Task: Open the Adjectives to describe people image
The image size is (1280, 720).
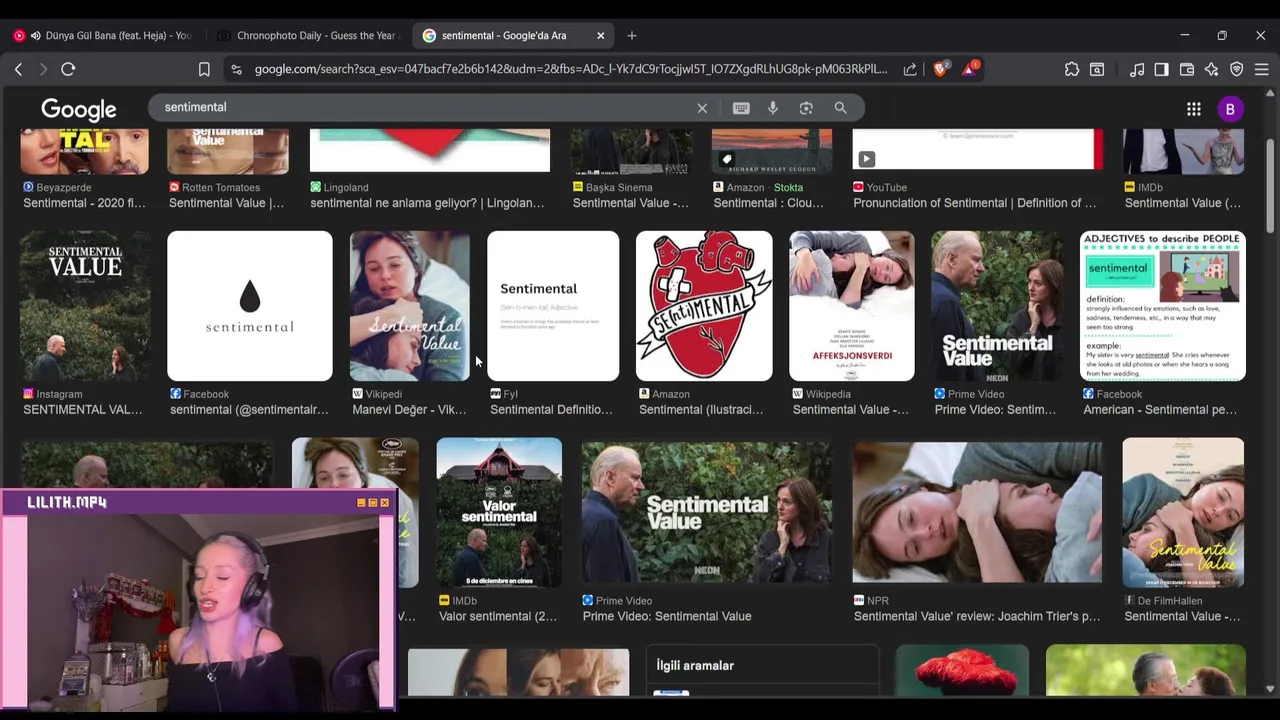Action: [x=1162, y=306]
